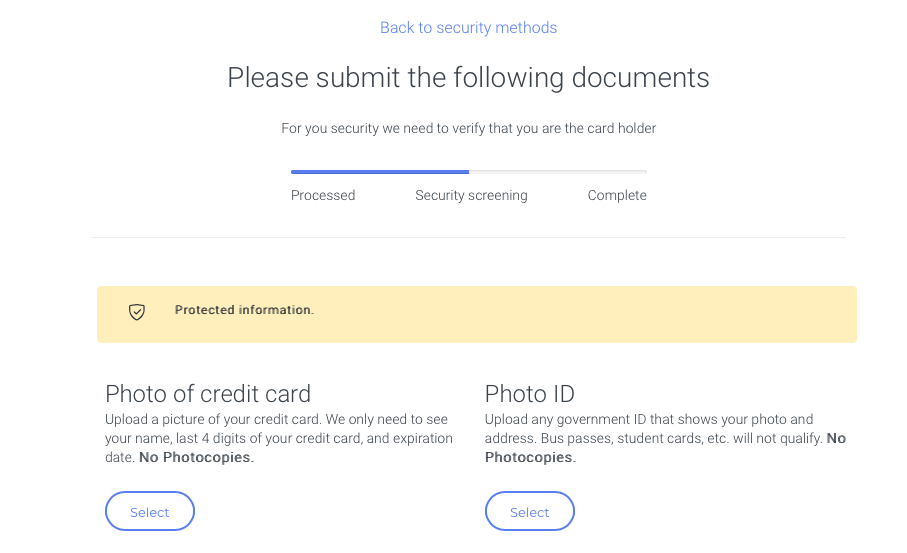
Task: Click the gray unfilled progress bar segment
Action: coord(558,172)
